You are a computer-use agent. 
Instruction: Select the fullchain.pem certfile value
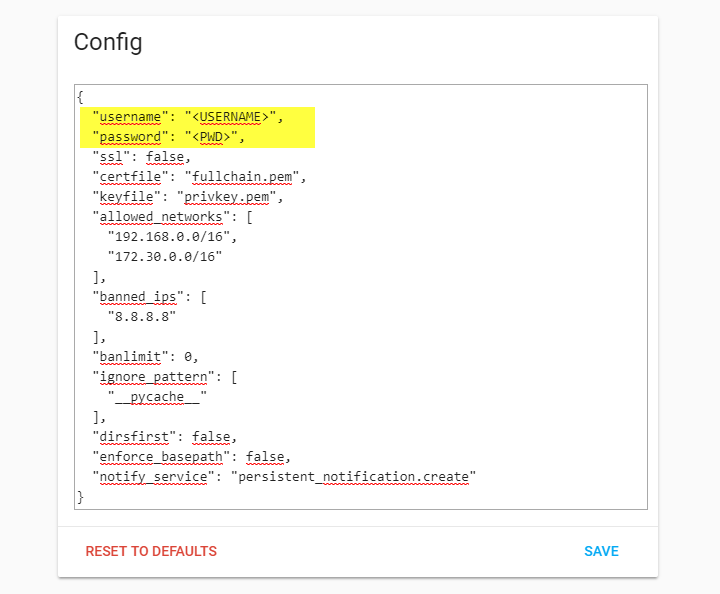(x=248, y=177)
